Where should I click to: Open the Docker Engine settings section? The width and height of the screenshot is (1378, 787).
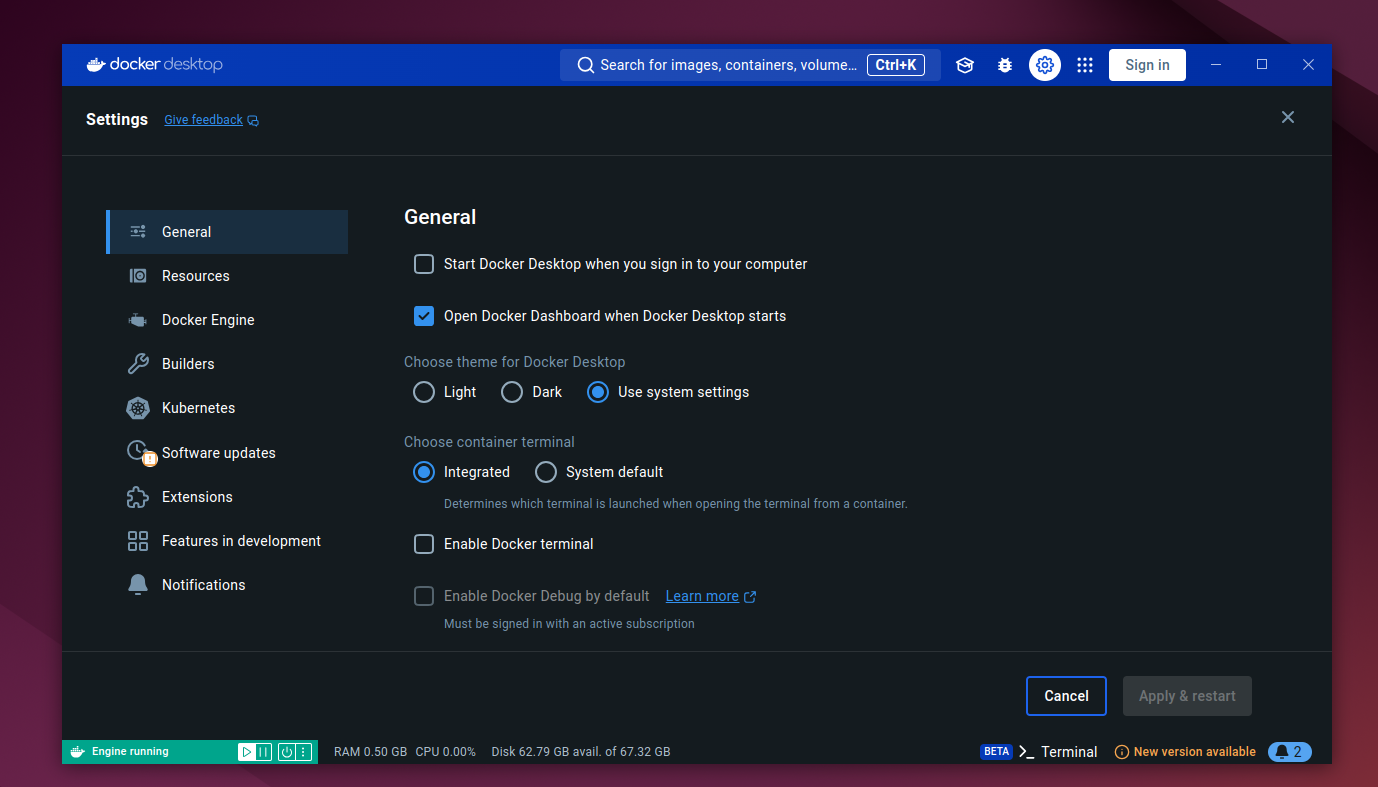coord(228,320)
